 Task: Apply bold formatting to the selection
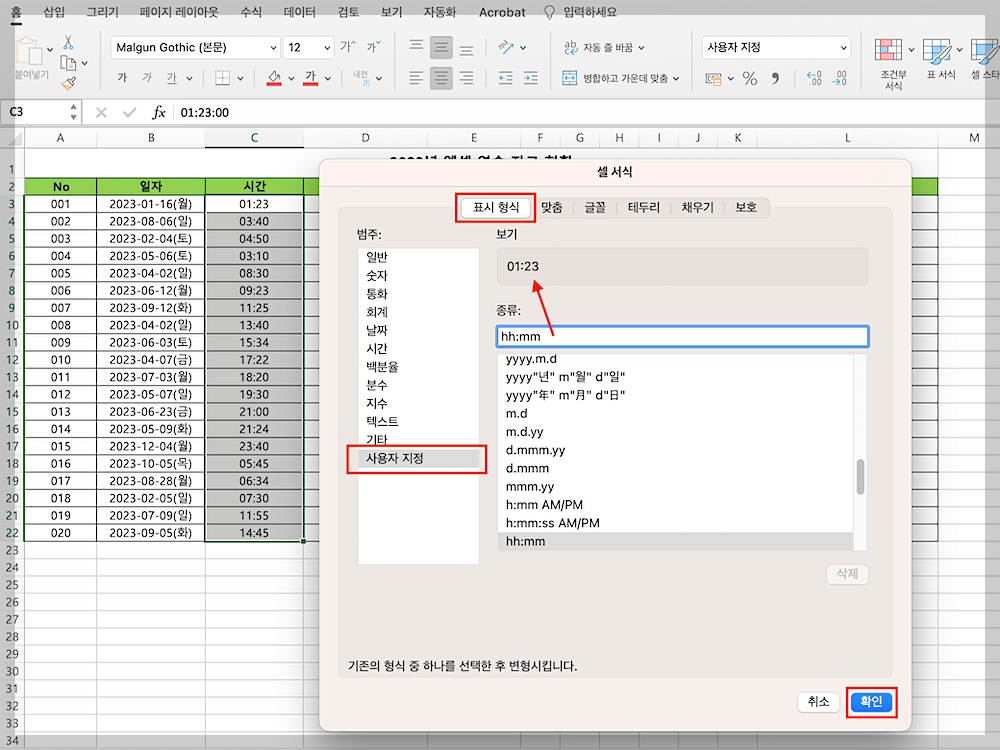tap(123, 77)
